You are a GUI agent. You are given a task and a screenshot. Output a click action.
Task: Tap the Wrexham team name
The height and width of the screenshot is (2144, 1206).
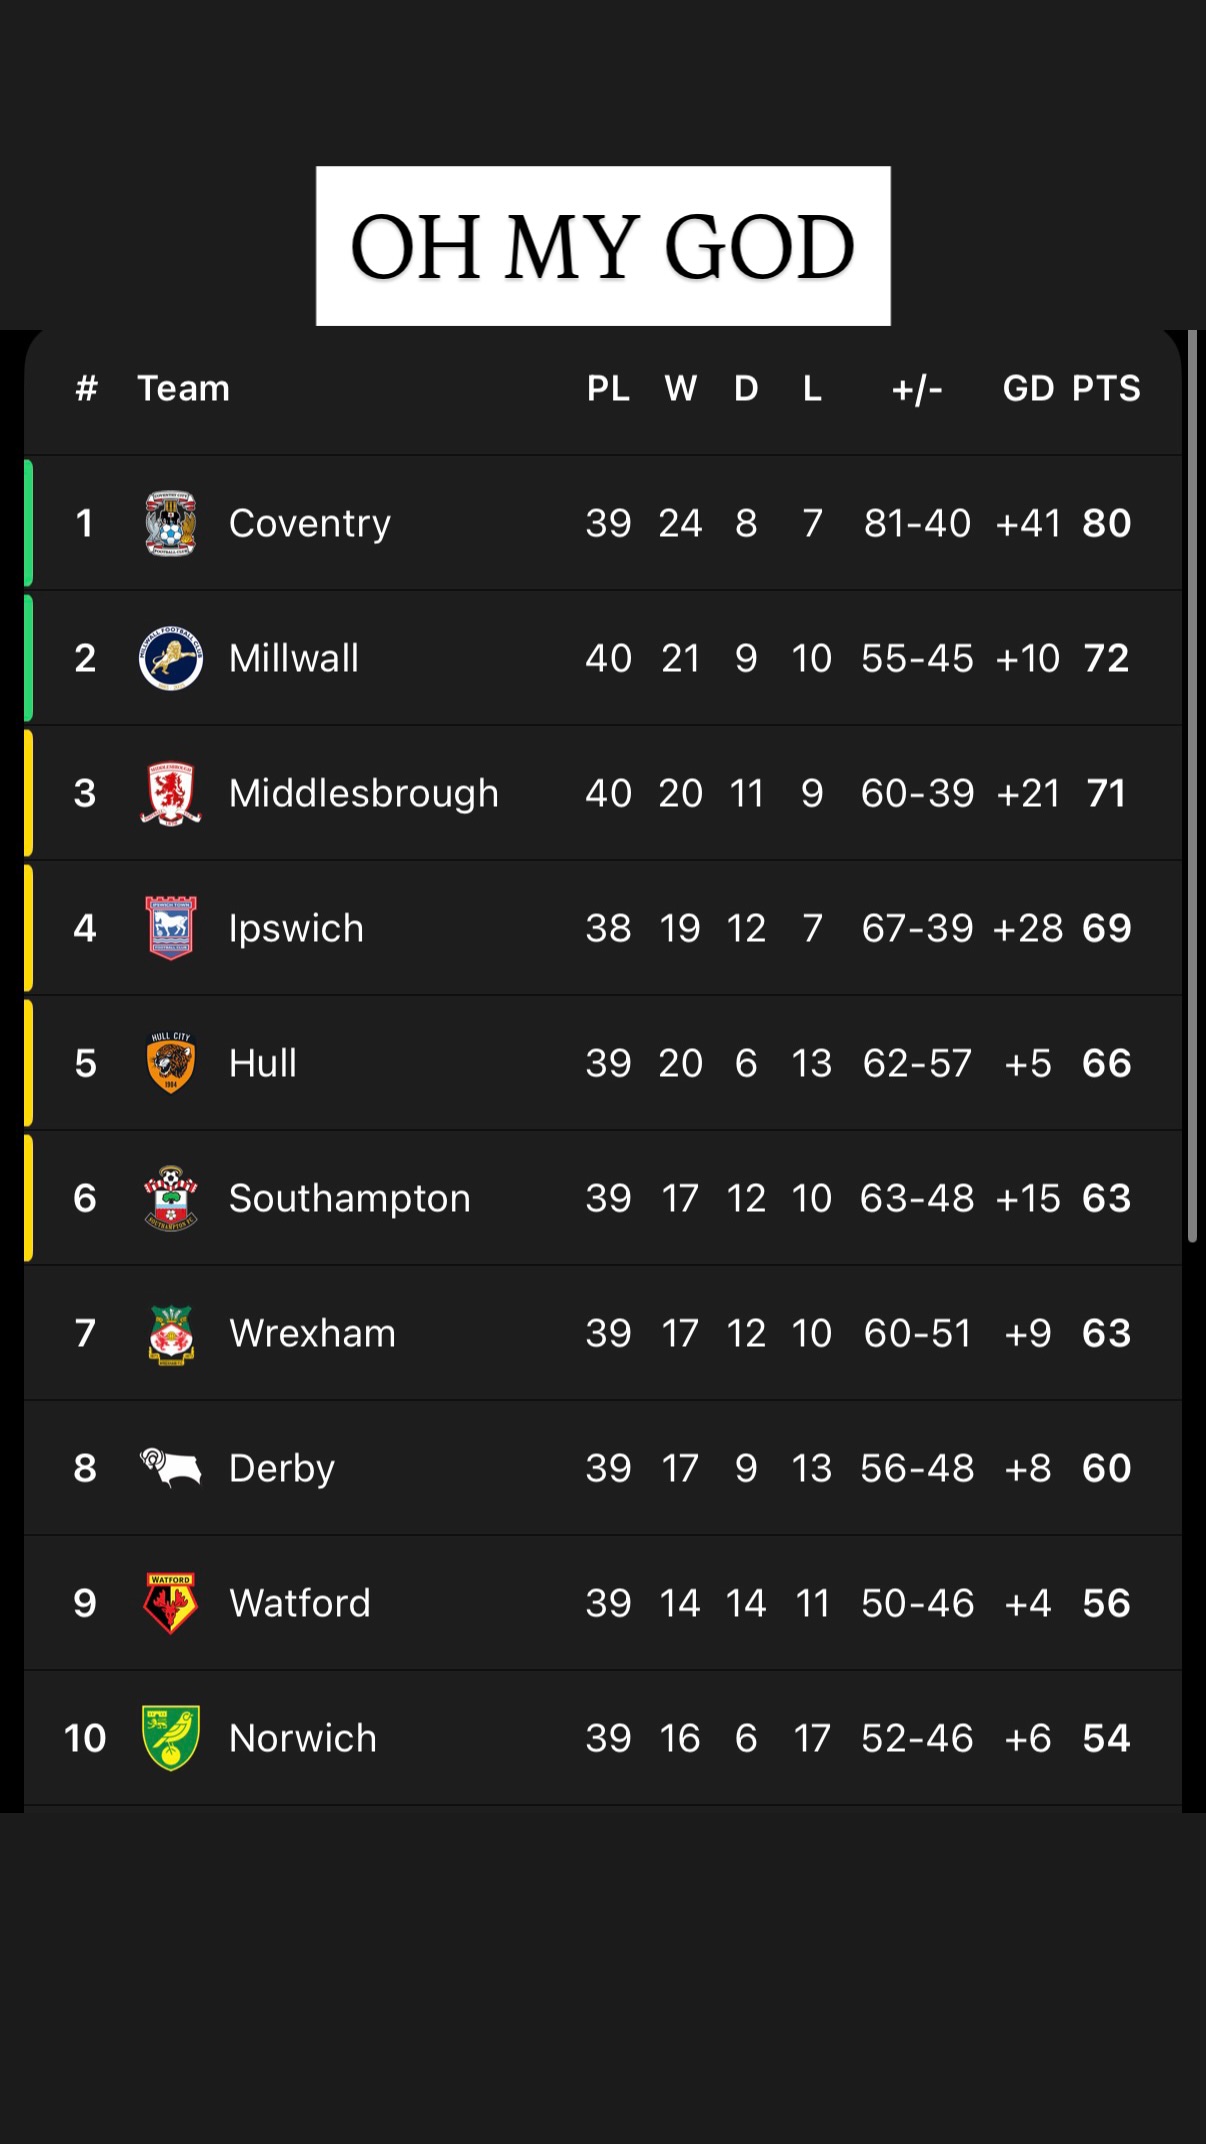[x=312, y=1334]
